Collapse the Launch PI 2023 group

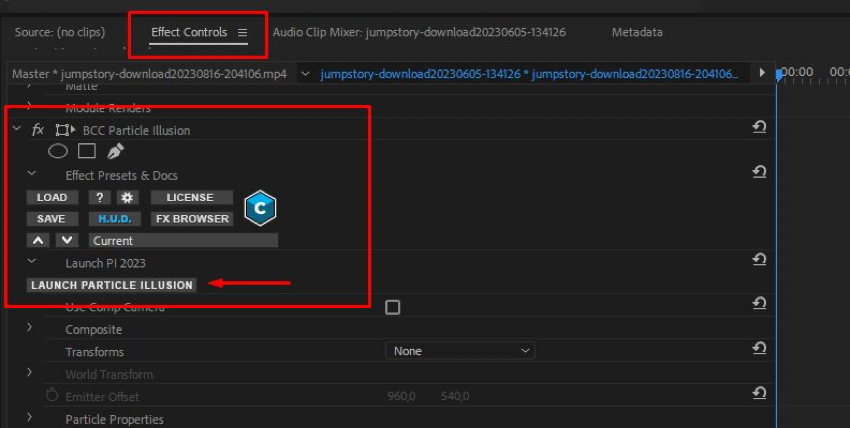coord(31,261)
